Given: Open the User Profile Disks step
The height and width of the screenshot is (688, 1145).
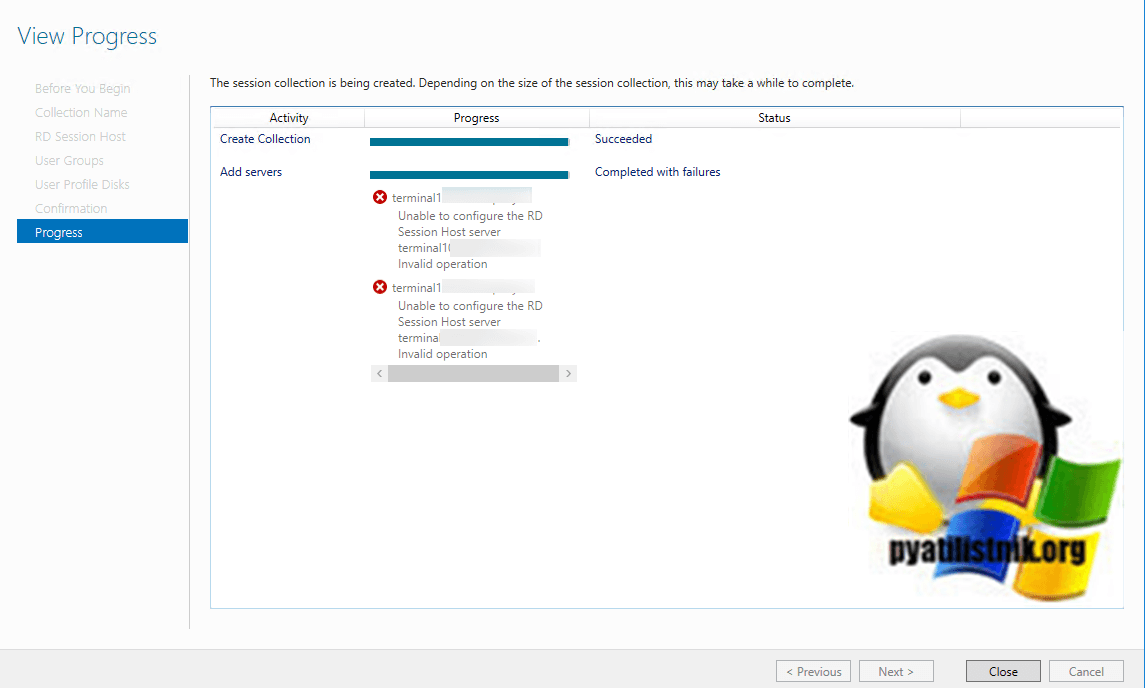Looking at the screenshot, I should click(82, 184).
